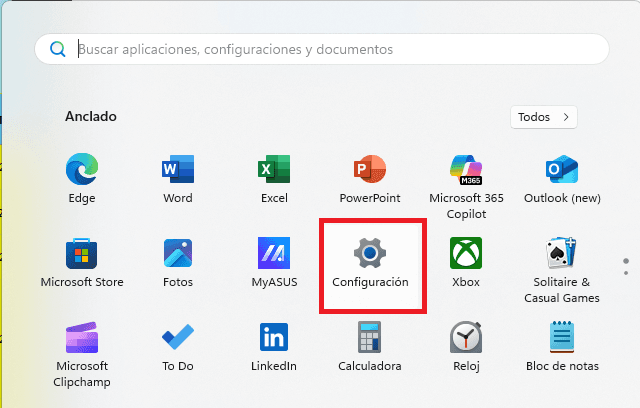Open MyASUS
640x408 pixels.
point(274,262)
